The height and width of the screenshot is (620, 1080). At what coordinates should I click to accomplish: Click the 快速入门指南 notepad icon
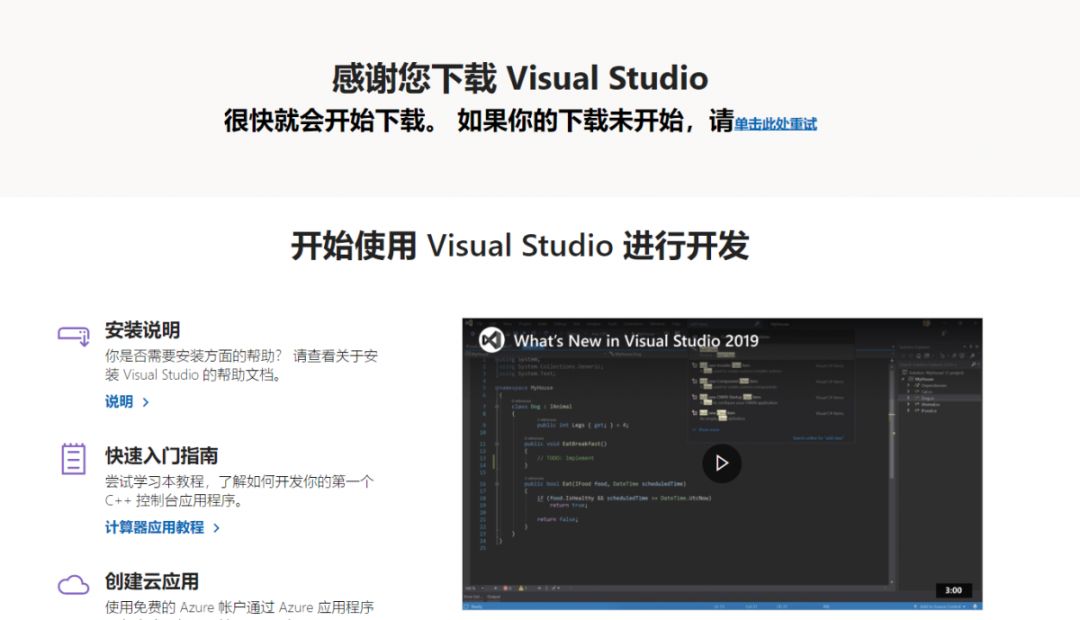(74, 459)
